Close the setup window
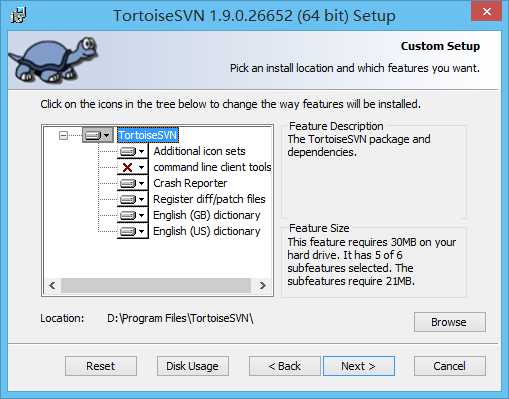Image resolution: width=509 pixels, height=399 pixels. pos(486,12)
